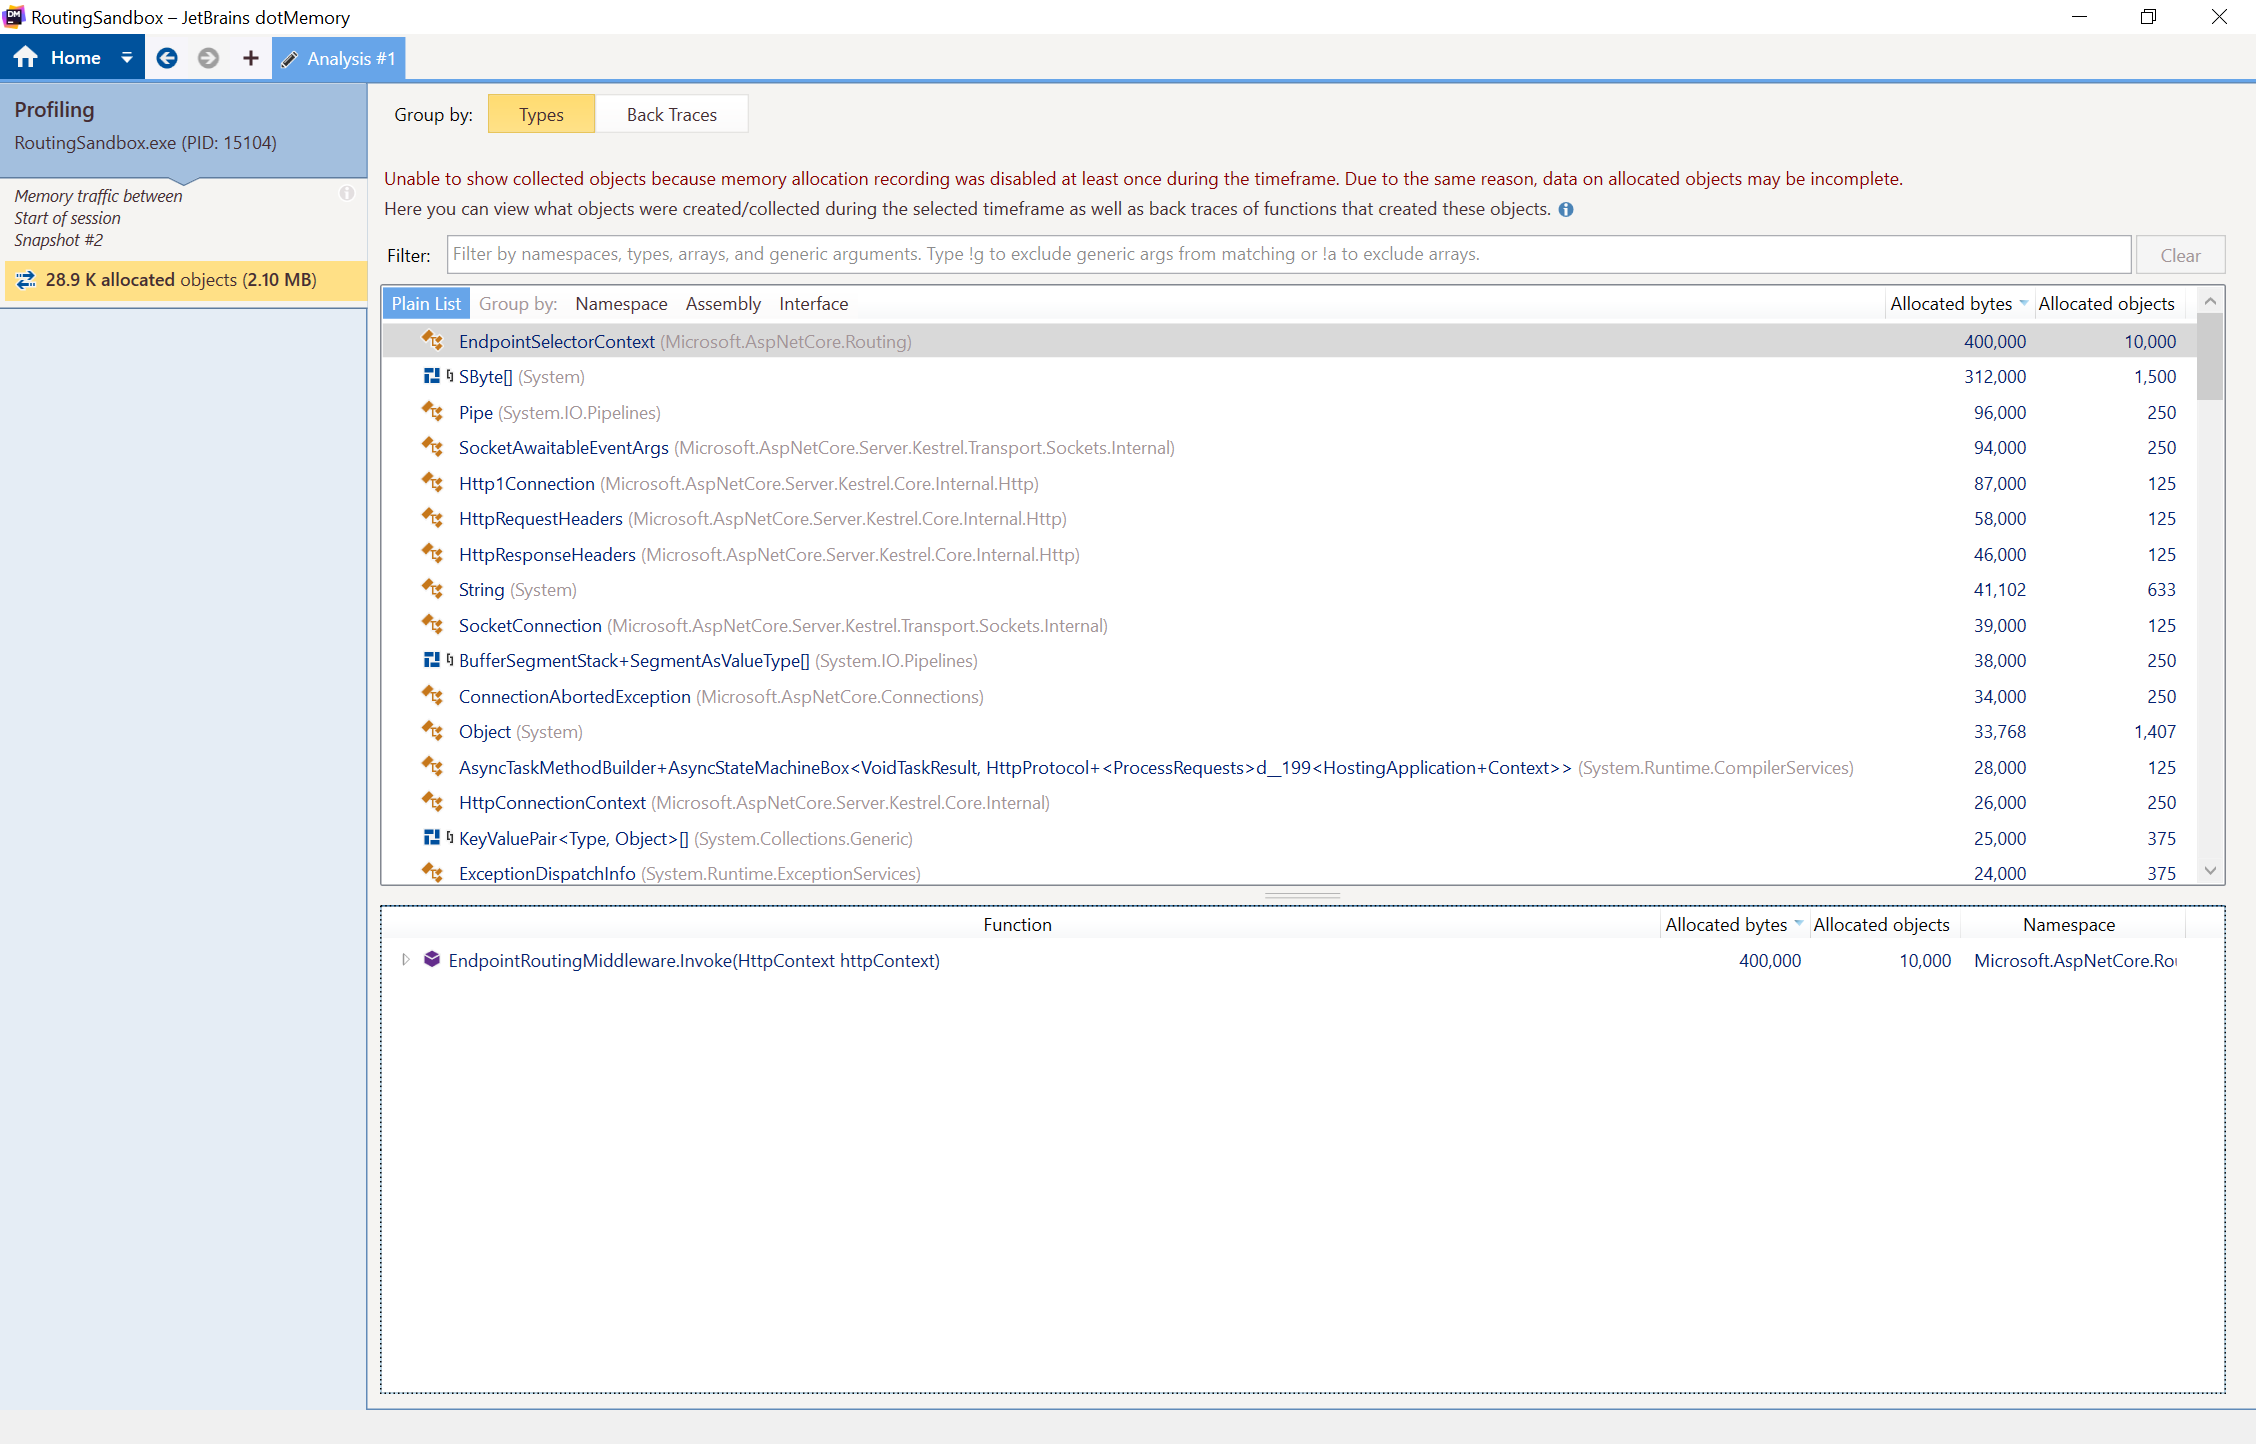
Task: Select the HttpRequestHeaders row
Action: [x=1289, y=519]
